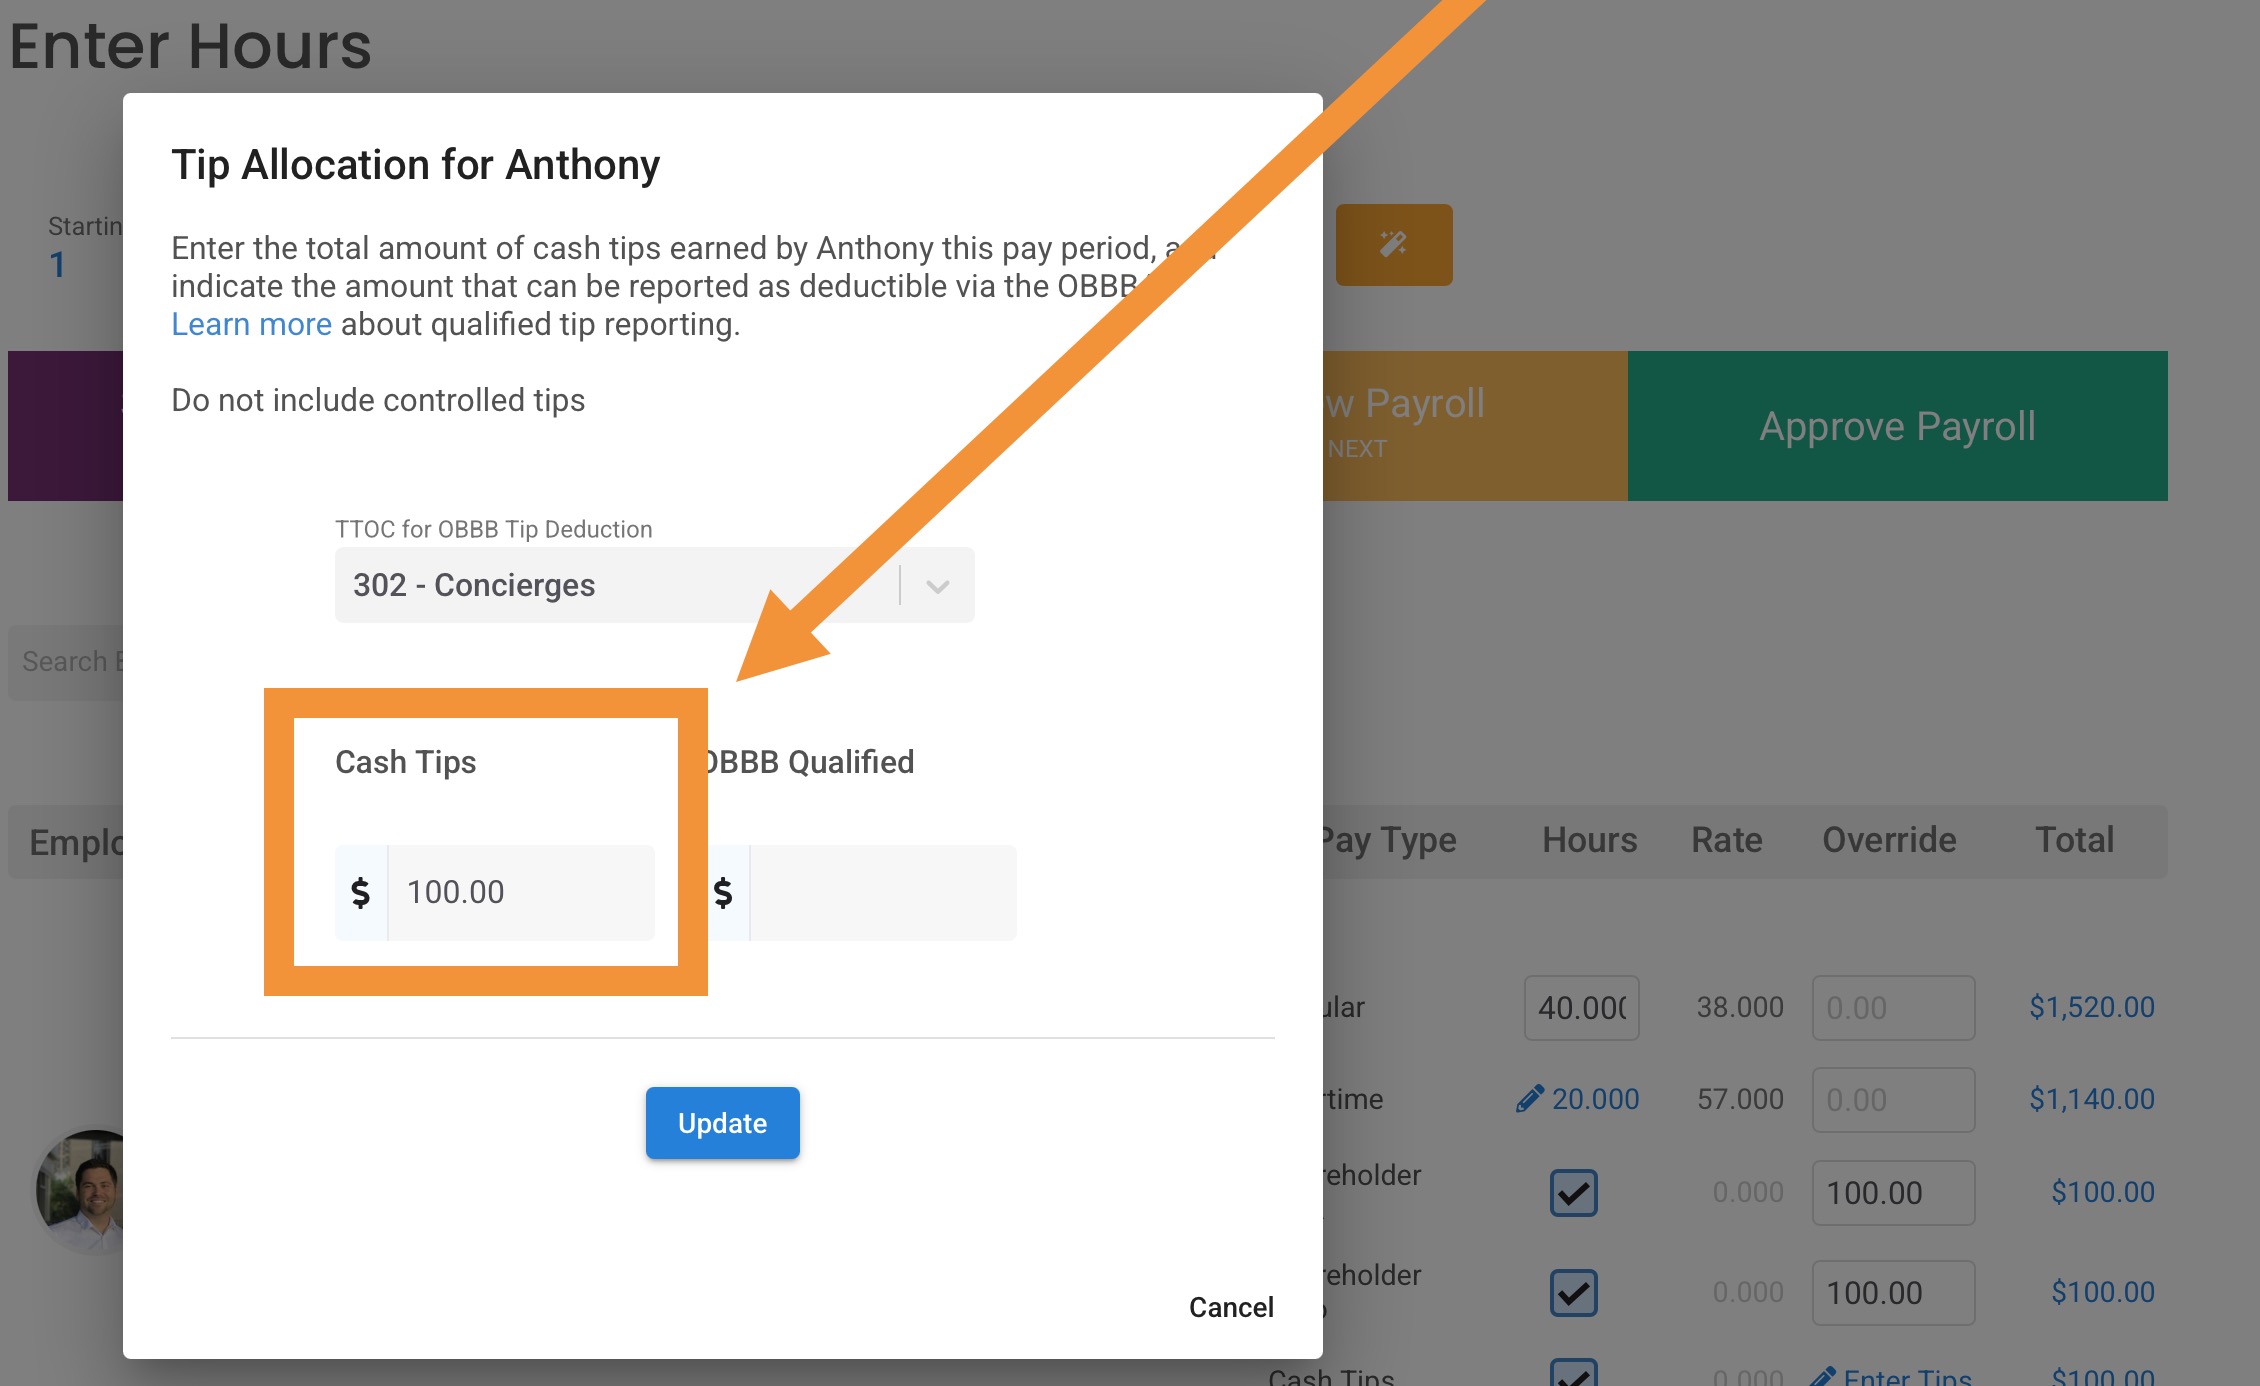The image size is (2260, 1386).
Task: Click the pencil icon beside 20.000 overtime hours
Action: pos(1529,1099)
